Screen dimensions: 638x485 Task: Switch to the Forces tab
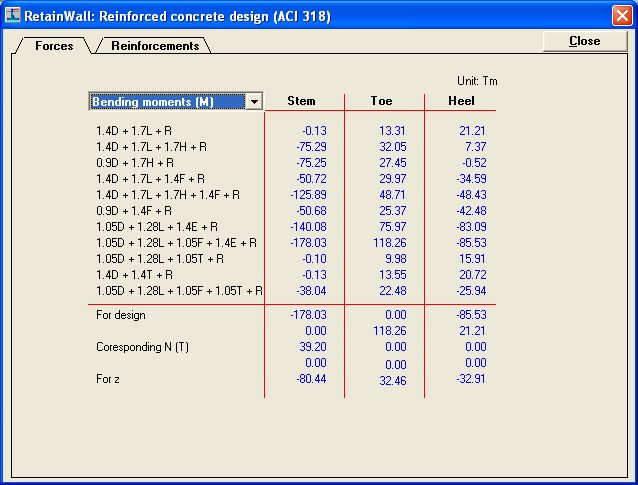coord(54,46)
